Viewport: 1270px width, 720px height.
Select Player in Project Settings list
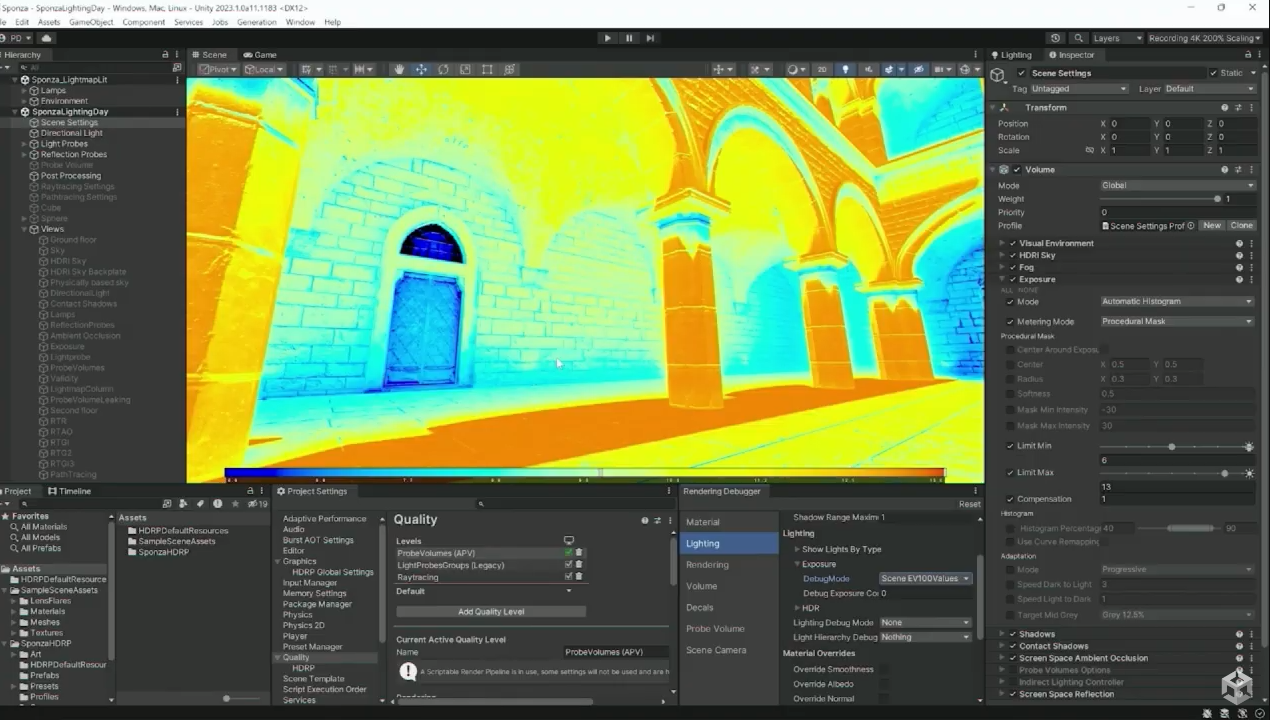tap(295, 636)
